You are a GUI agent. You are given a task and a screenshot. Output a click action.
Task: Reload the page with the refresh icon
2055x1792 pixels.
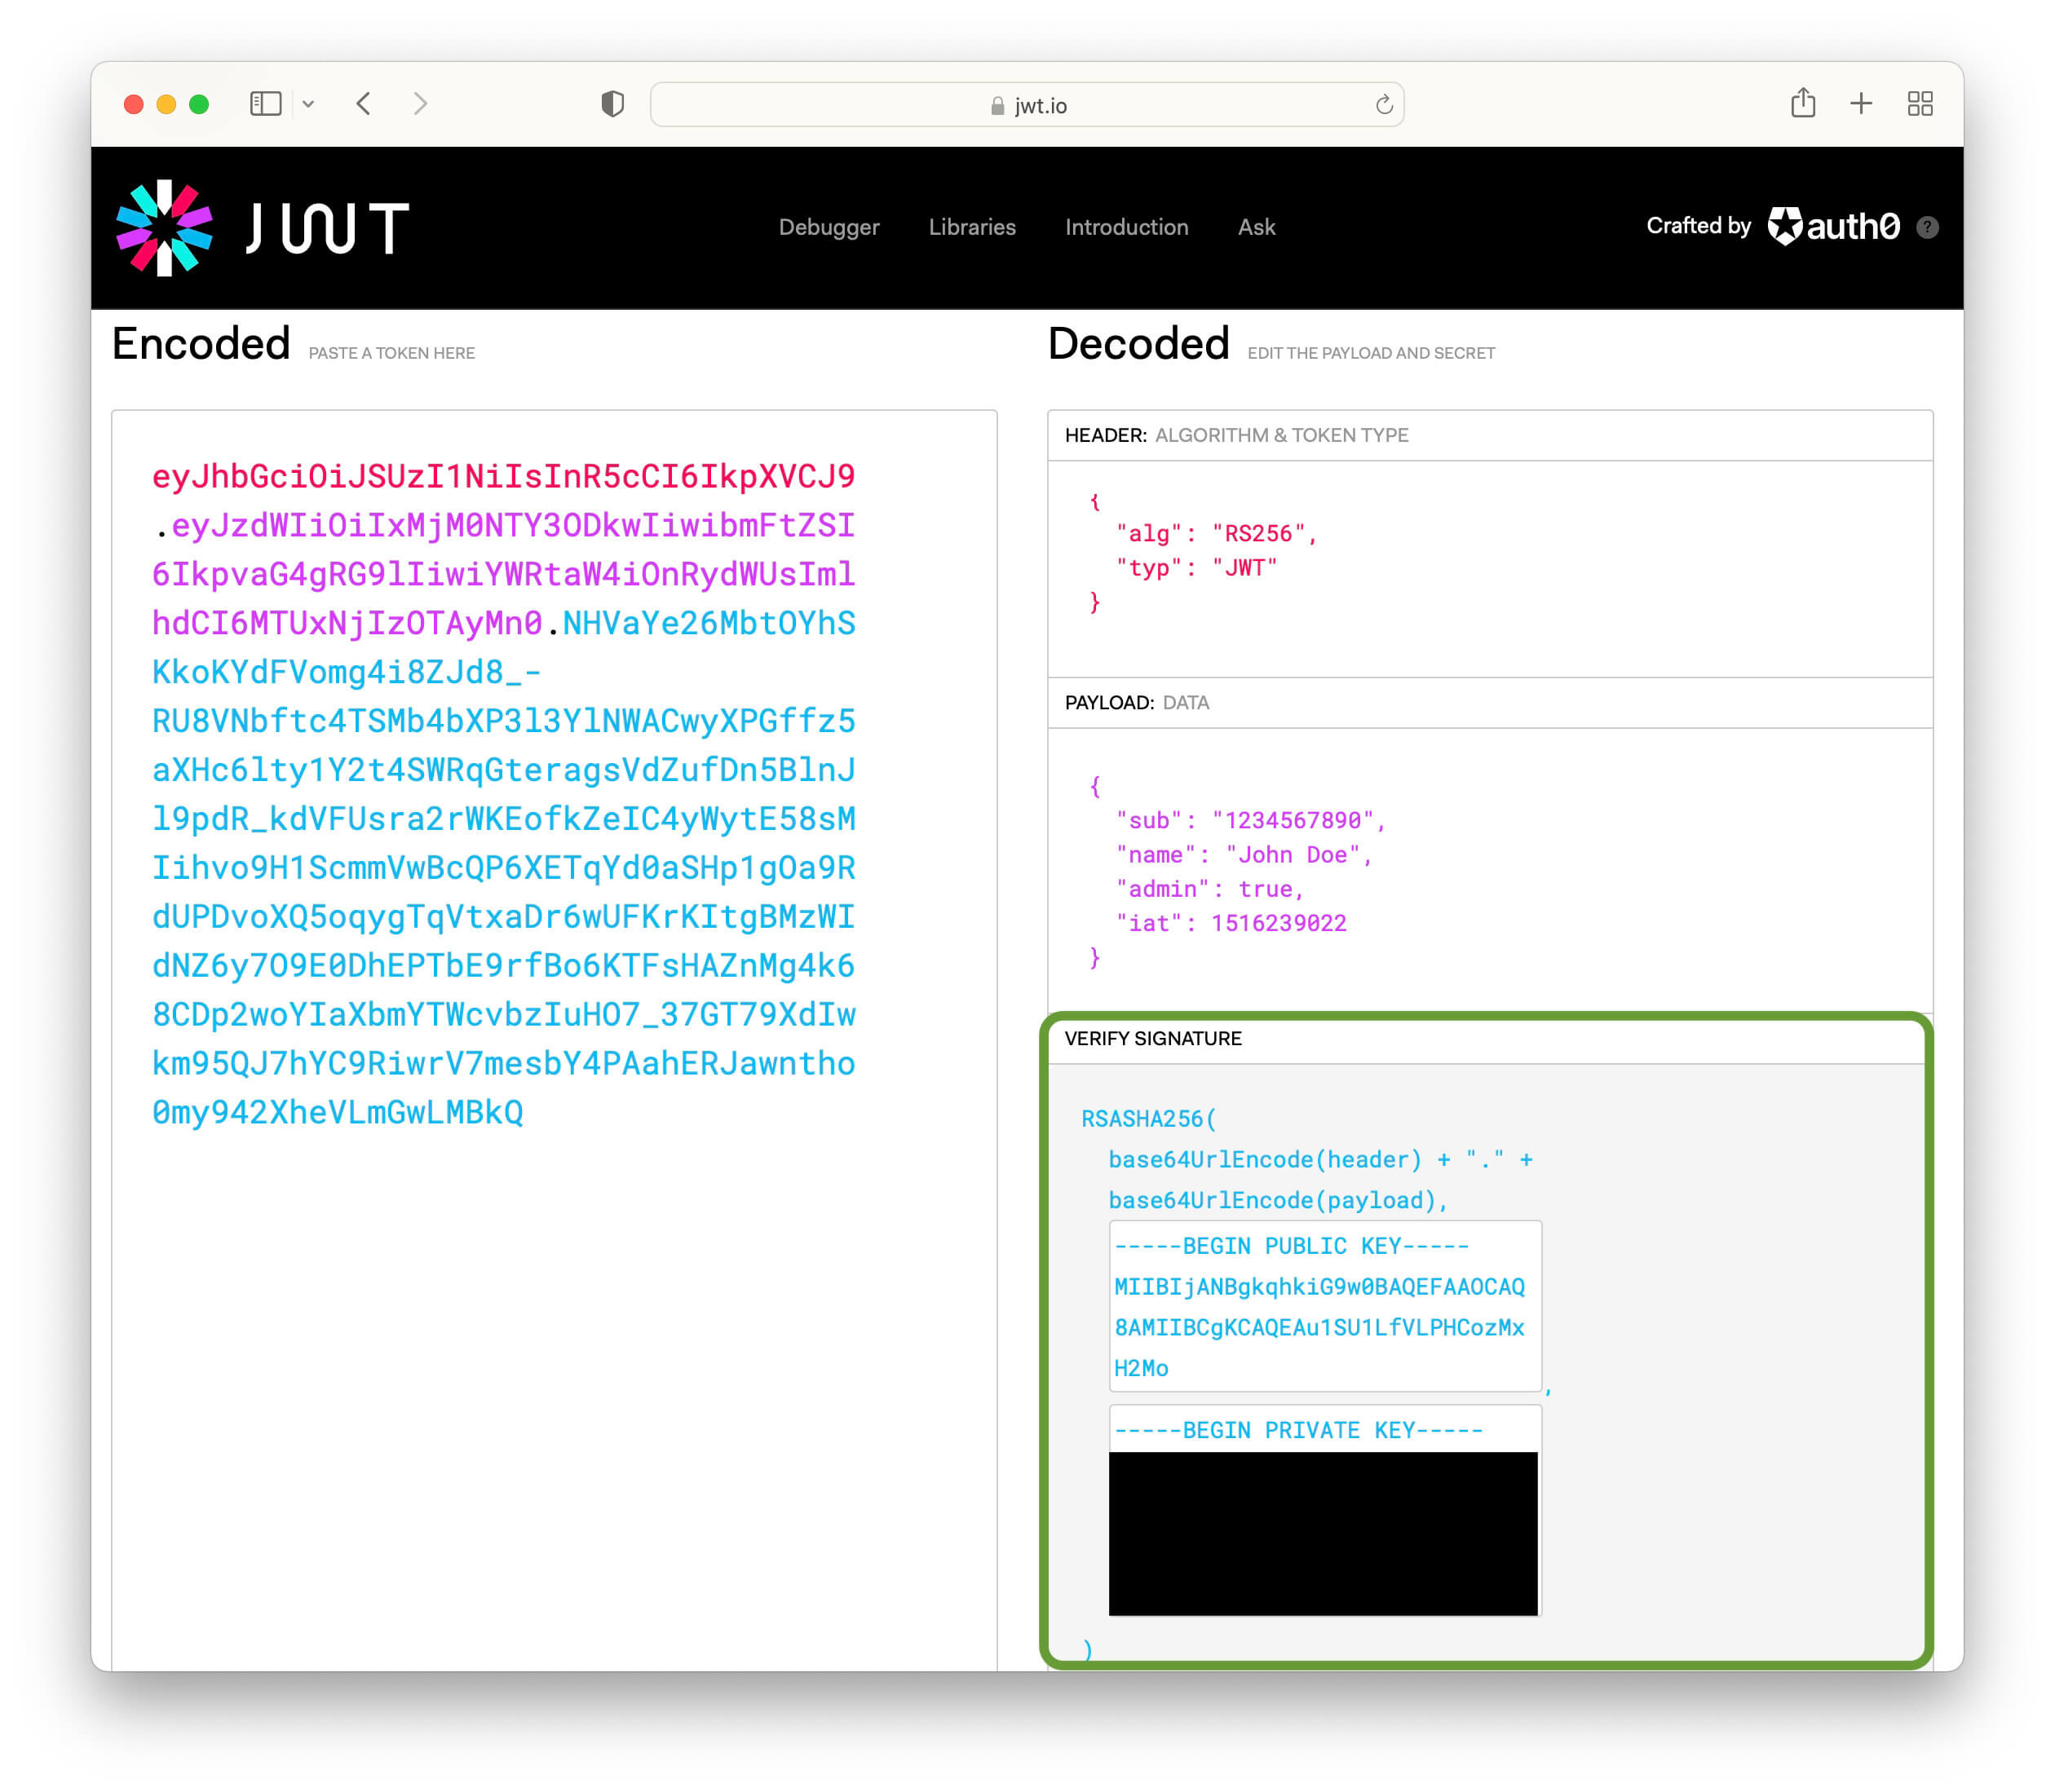tap(1384, 105)
